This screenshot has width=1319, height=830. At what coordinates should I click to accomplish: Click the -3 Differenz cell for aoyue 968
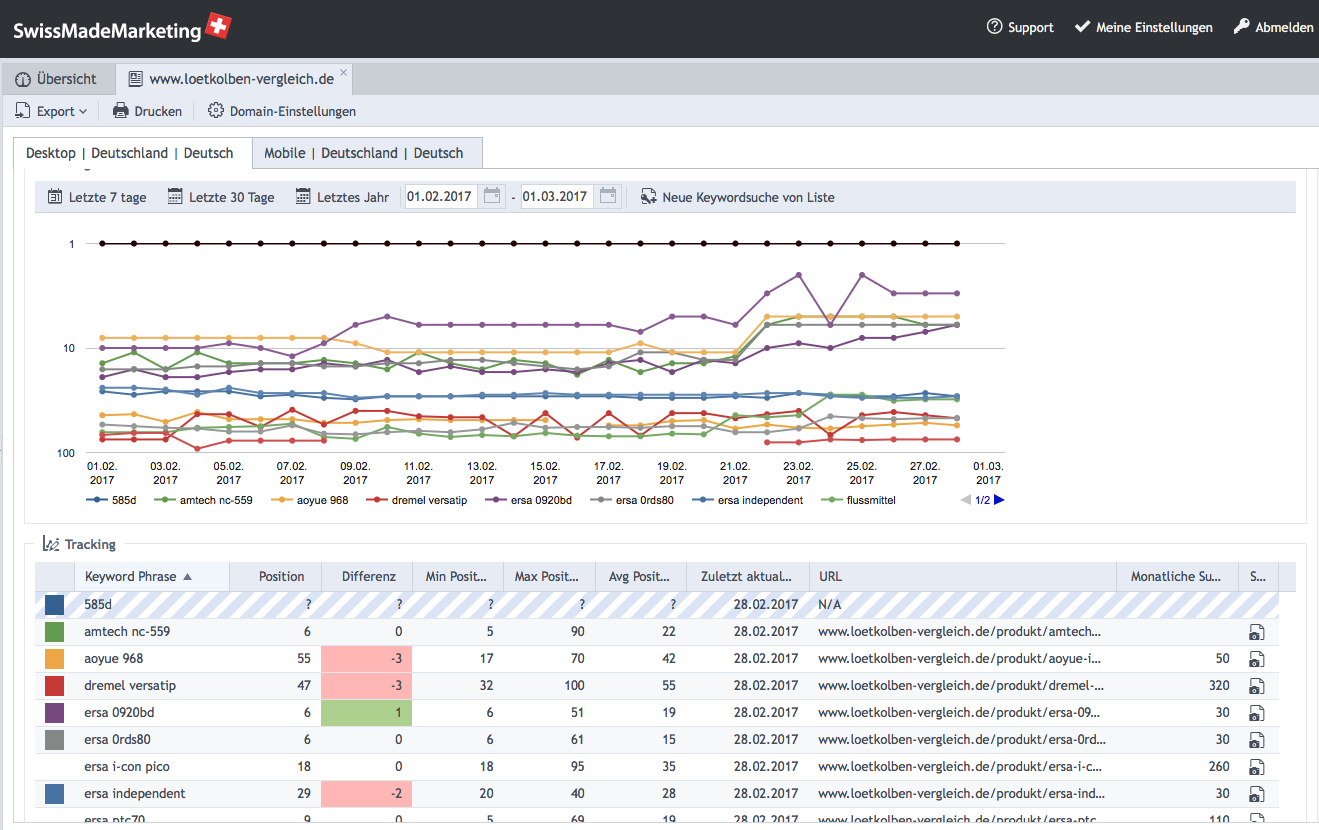point(366,659)
